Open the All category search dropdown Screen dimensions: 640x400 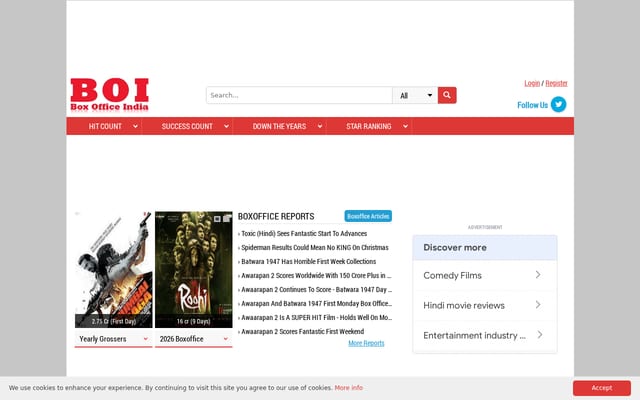(415, 95)
